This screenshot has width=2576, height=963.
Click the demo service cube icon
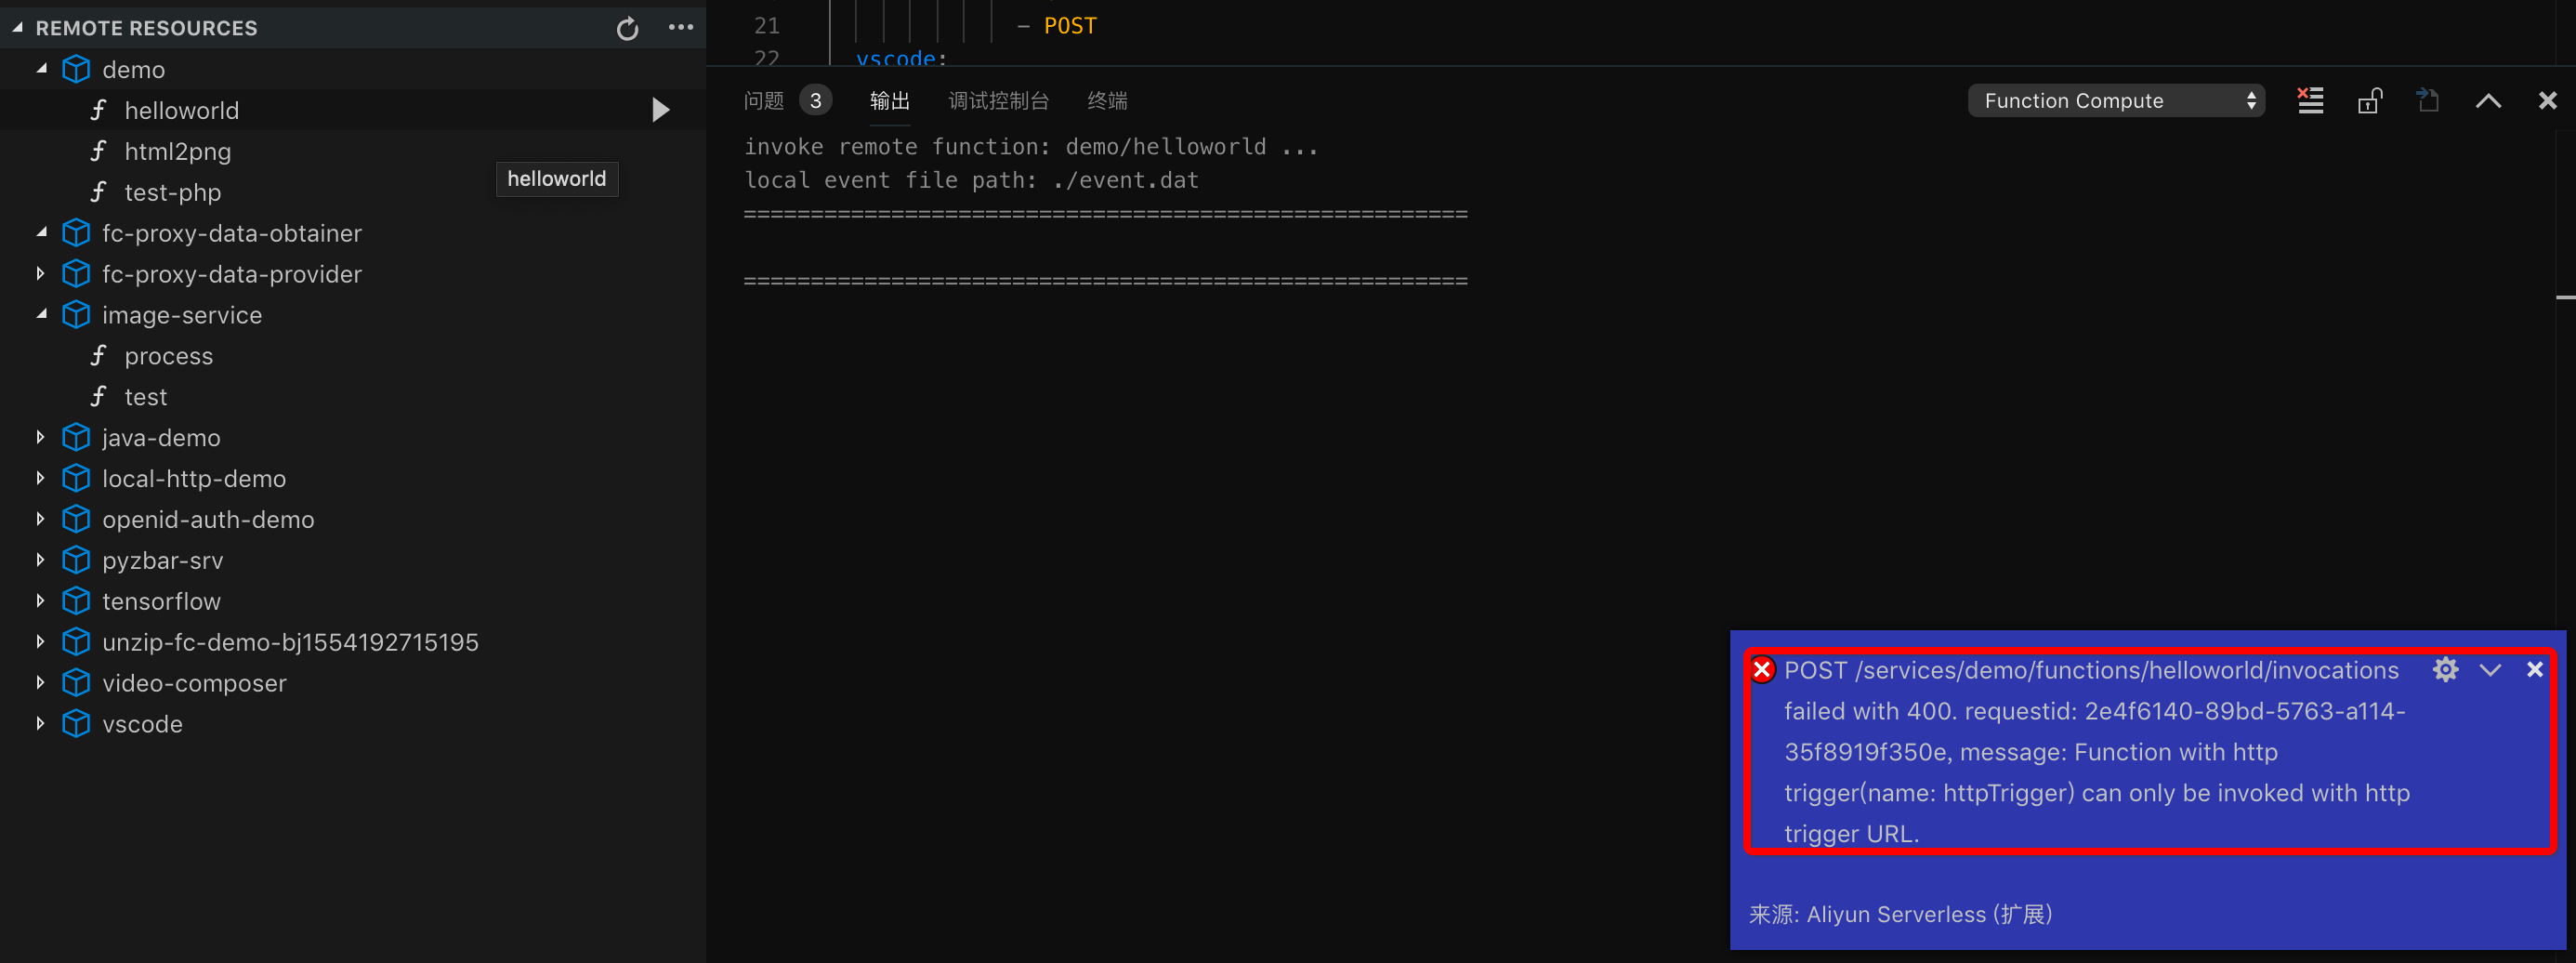[x=77, y=69]
